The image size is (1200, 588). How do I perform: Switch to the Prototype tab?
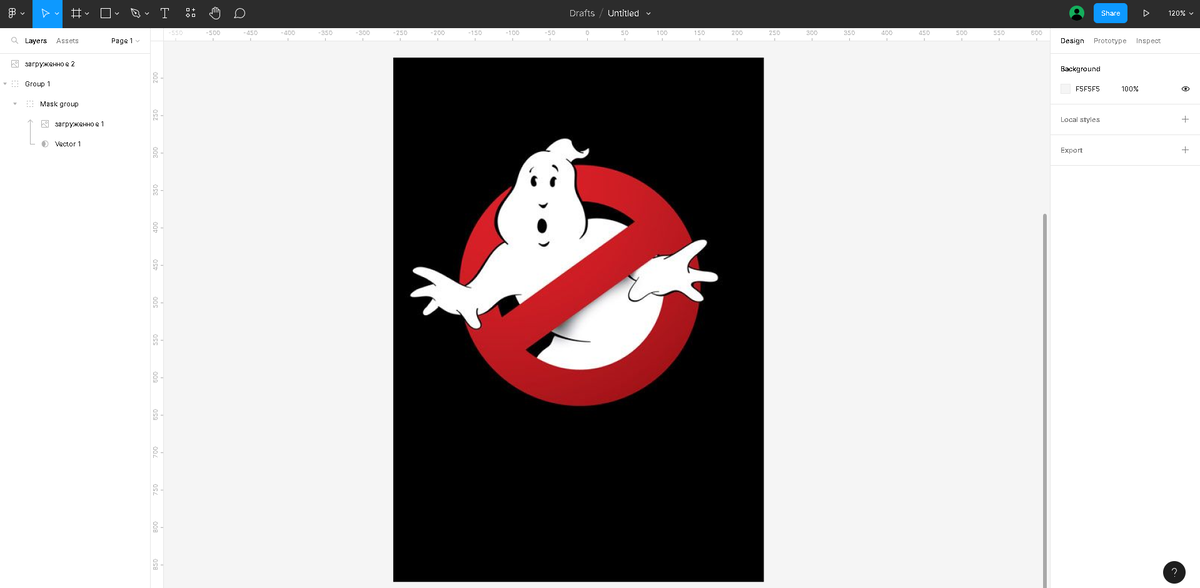[1109, 41]
